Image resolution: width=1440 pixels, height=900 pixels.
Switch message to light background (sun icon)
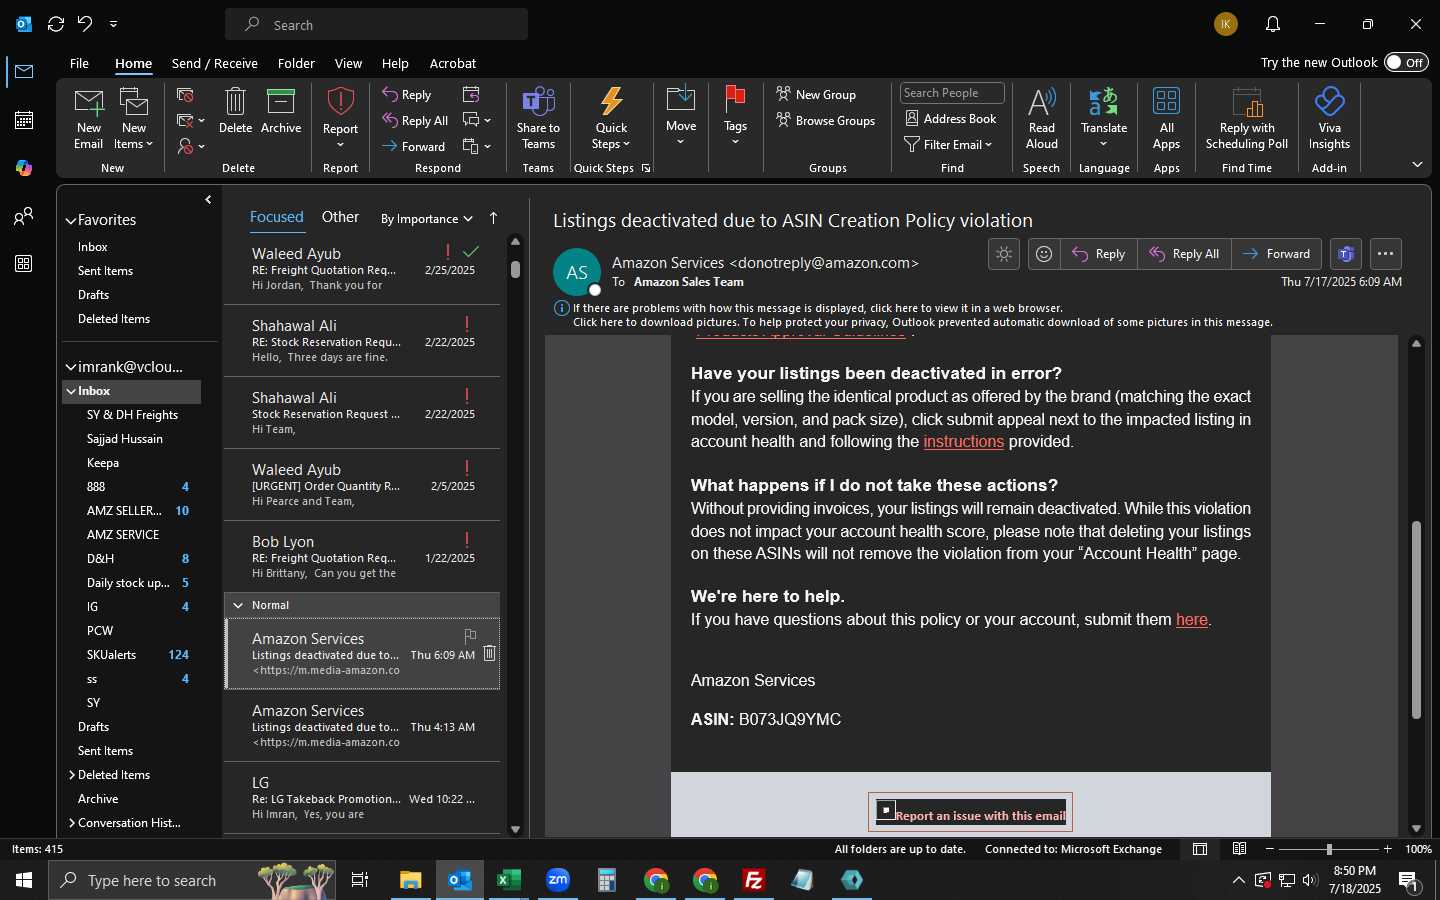pyautogui.click(x=1004, y=254)
